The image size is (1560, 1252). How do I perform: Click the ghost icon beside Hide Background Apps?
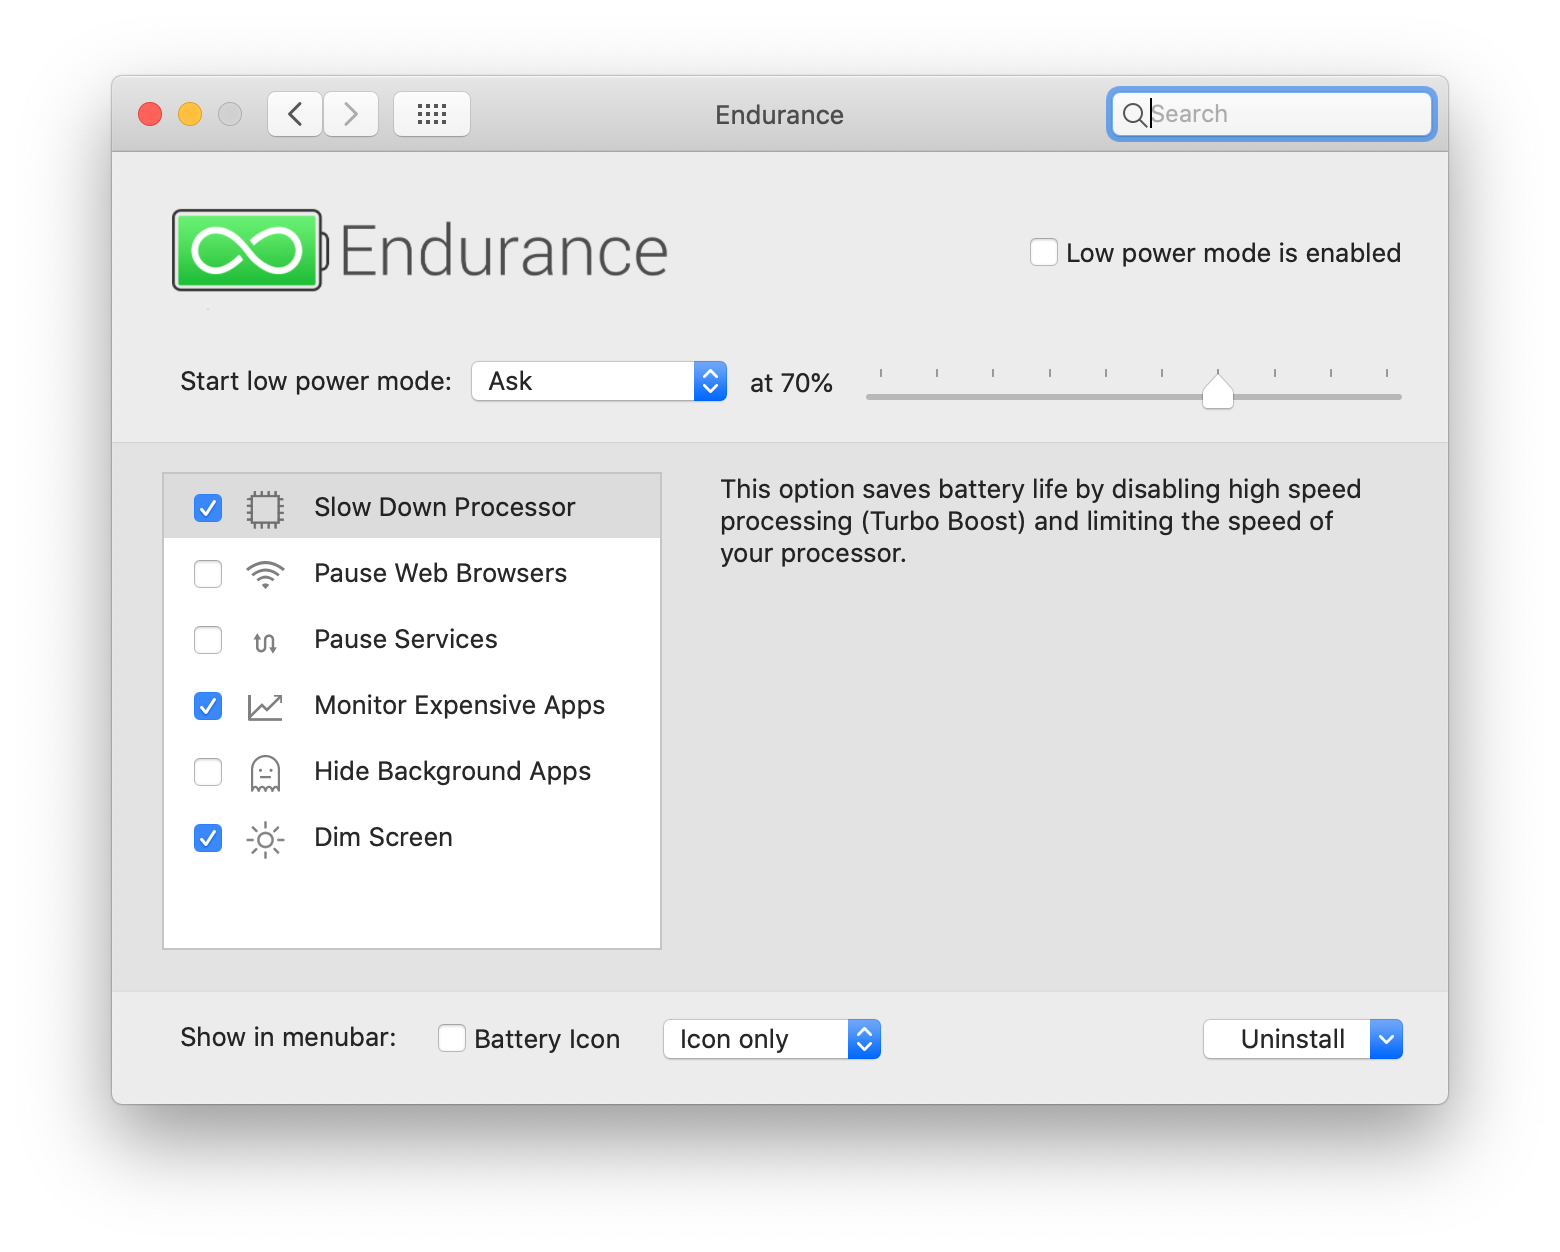coord(265,773)
